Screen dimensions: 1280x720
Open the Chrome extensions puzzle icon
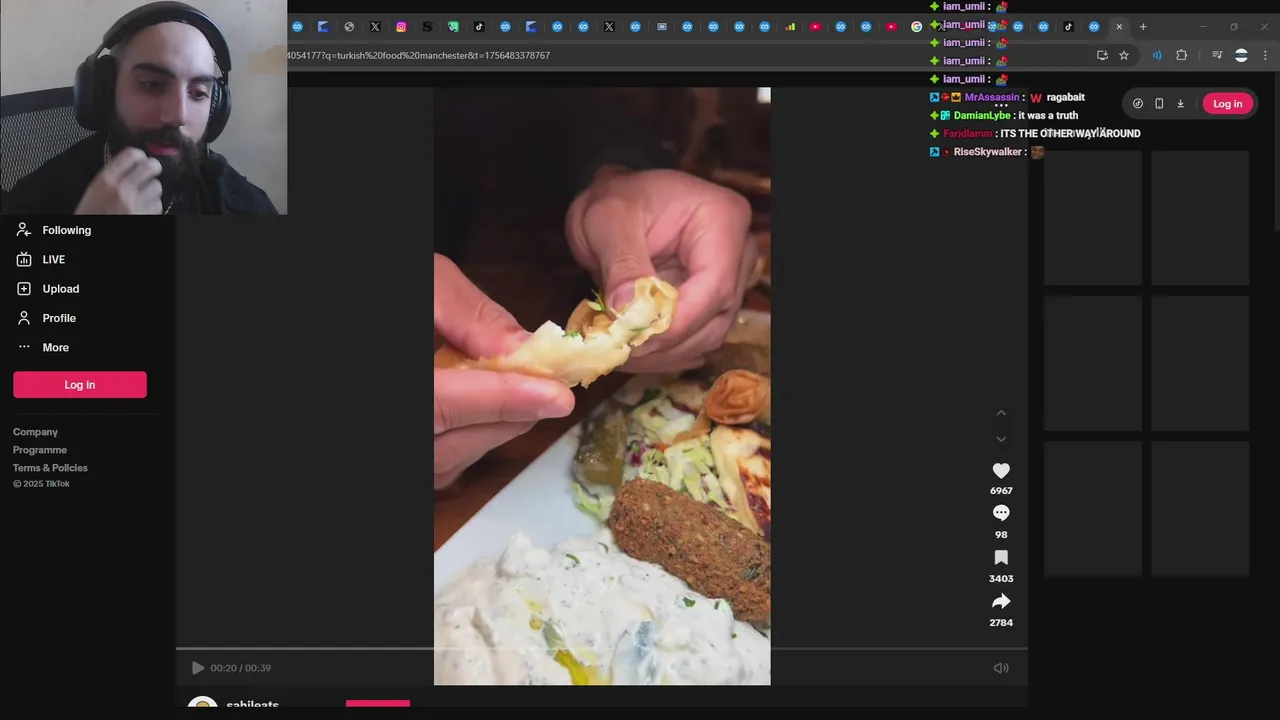tap(1181, 55)
